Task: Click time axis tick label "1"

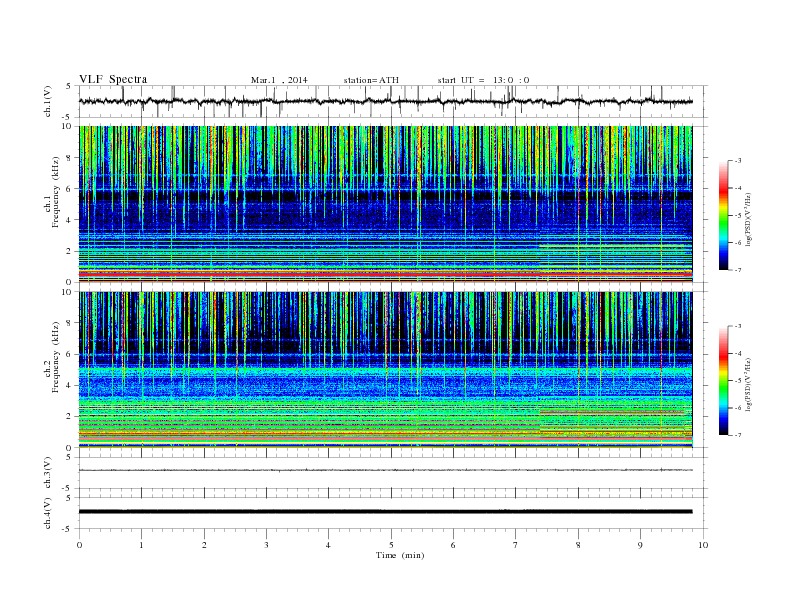Action: (x=141, y=545)
